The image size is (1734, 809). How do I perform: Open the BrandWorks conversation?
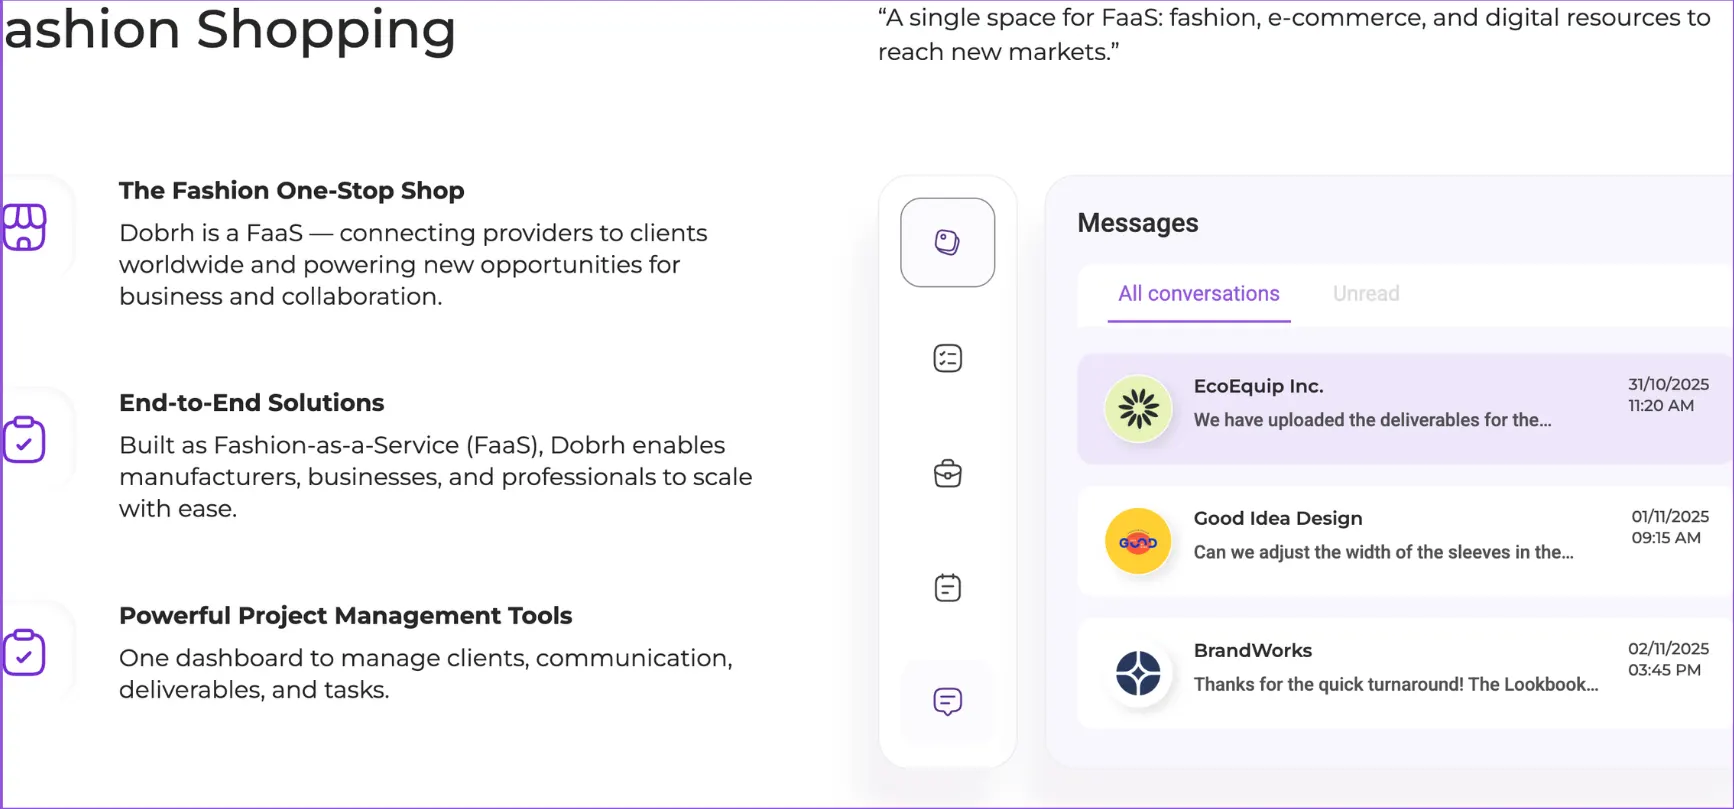tap(1405, 673)
